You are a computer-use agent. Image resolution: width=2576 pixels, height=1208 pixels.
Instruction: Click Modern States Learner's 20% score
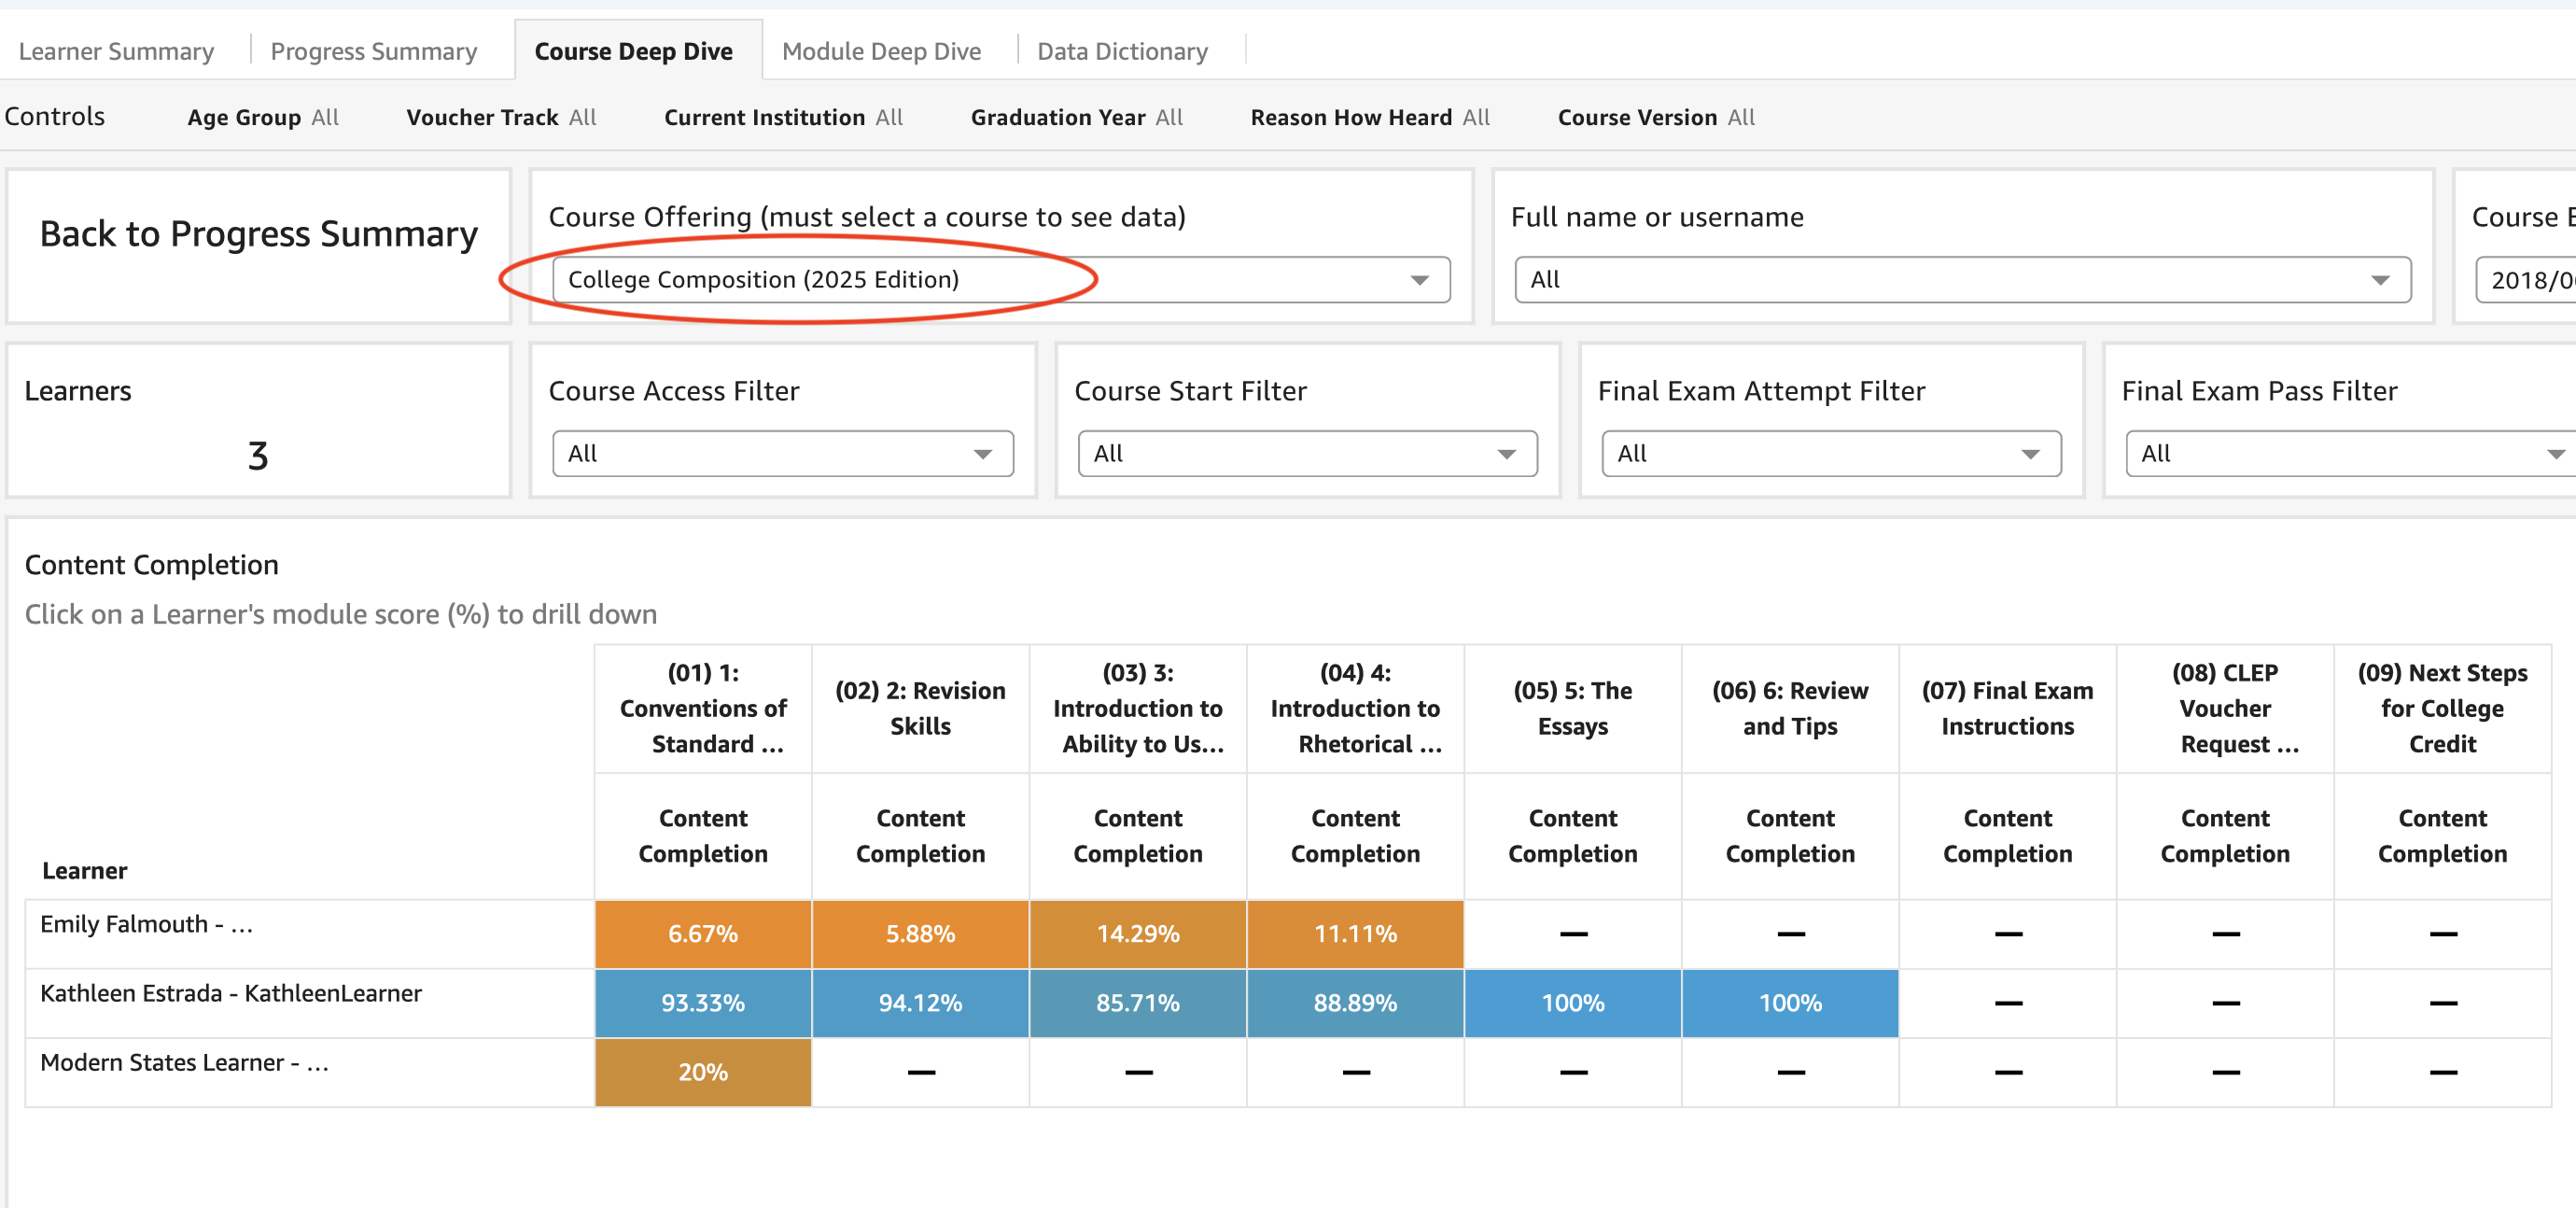point(703,1071)
